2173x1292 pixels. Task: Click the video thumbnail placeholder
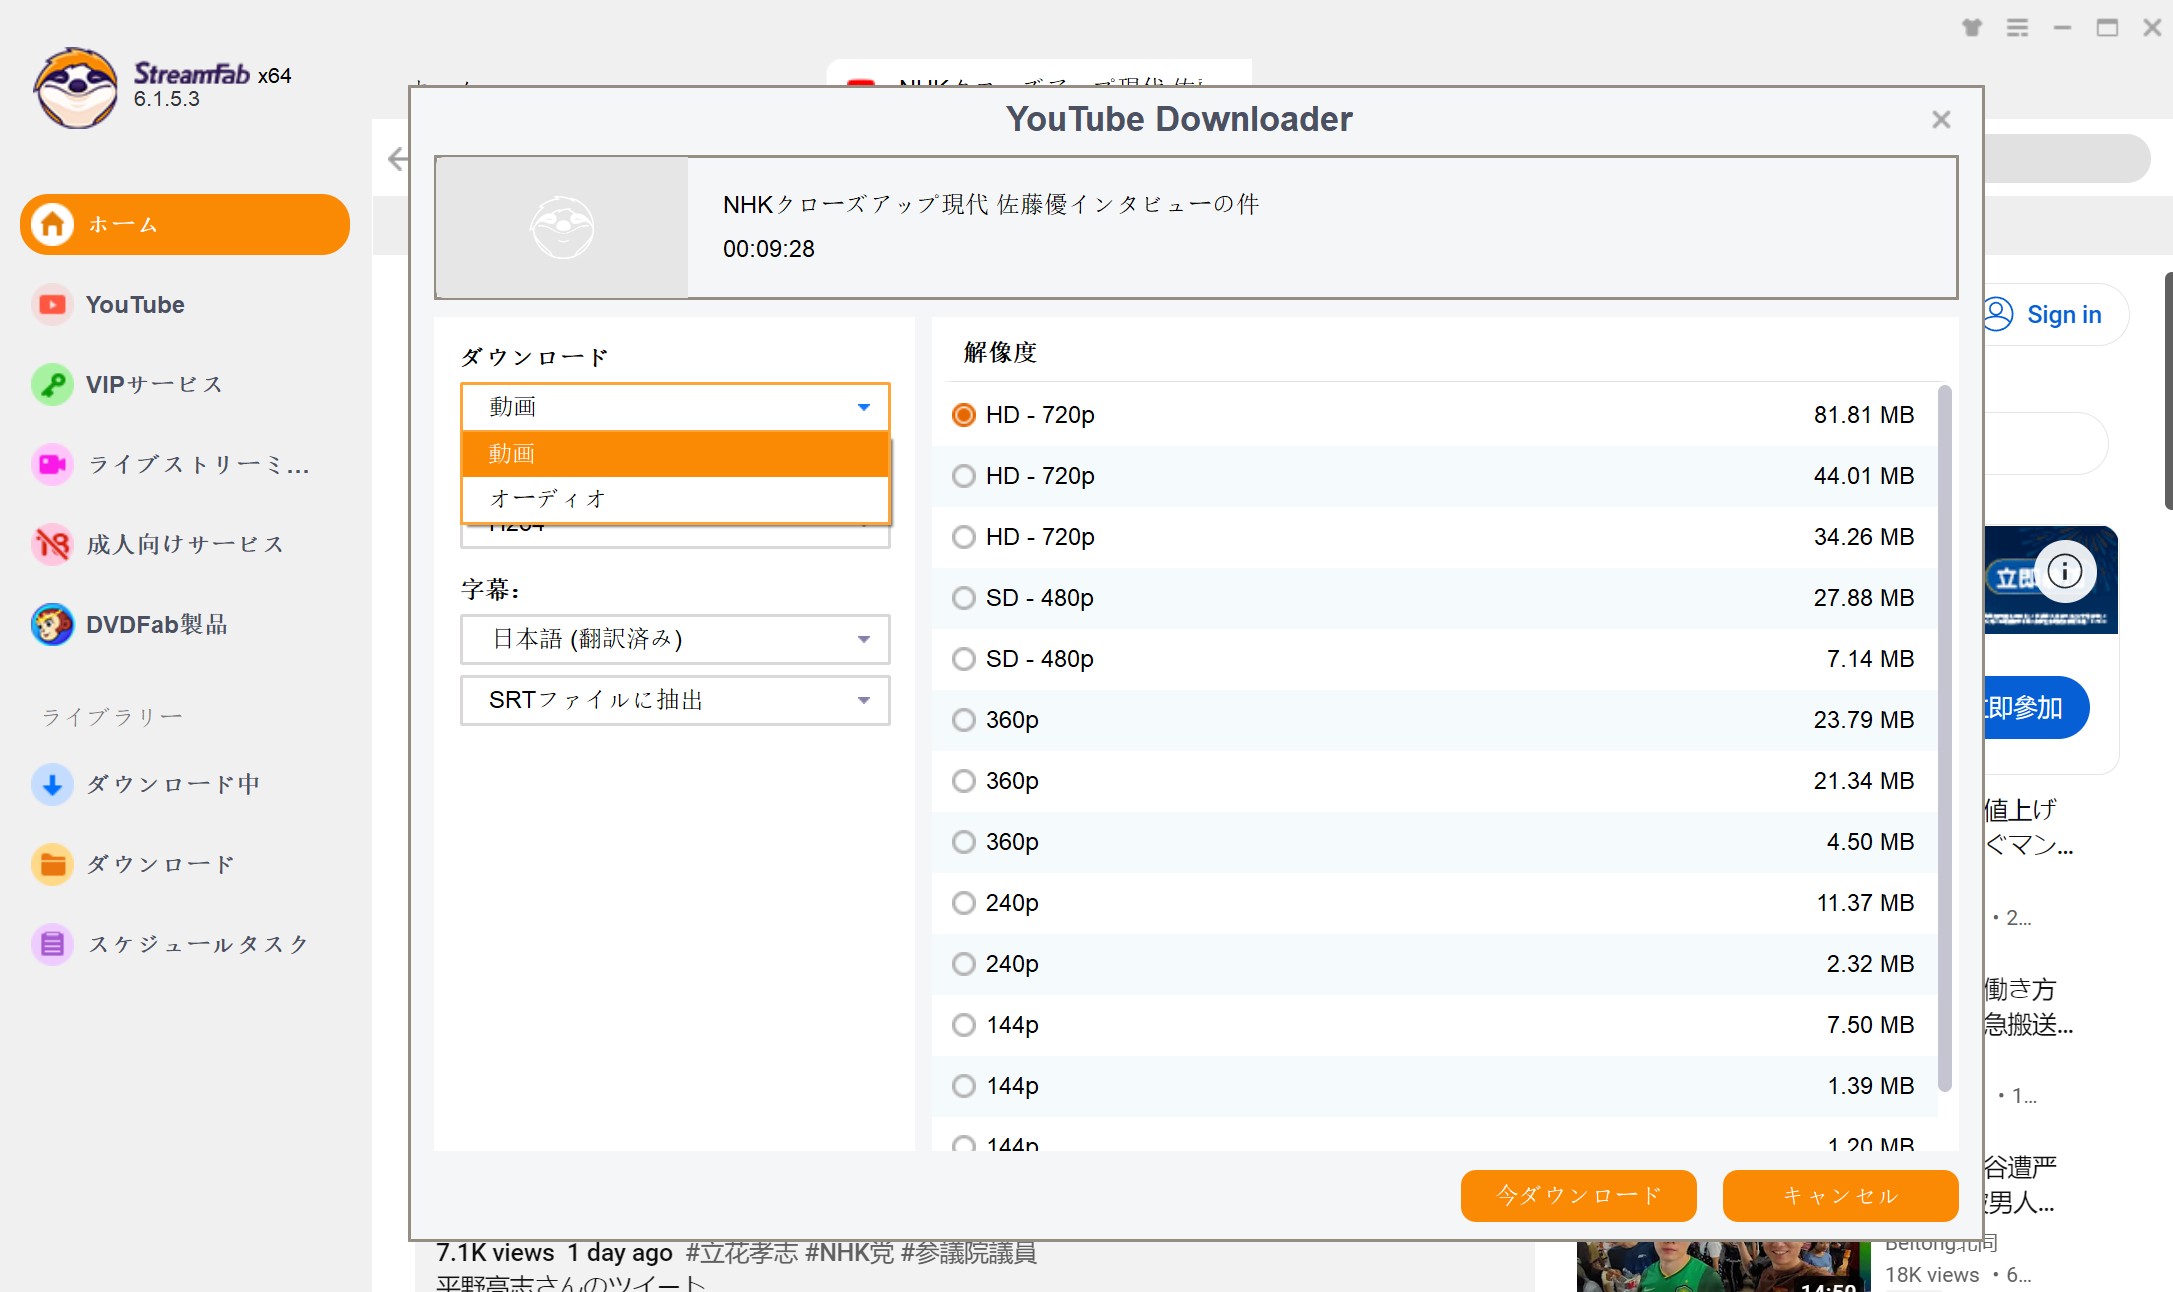pos(562,228)
